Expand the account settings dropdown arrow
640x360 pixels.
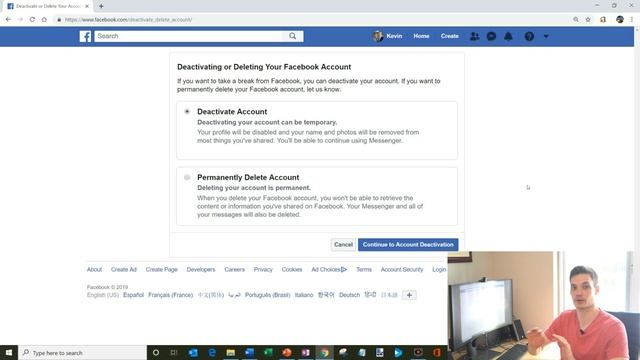click(546, 36)
